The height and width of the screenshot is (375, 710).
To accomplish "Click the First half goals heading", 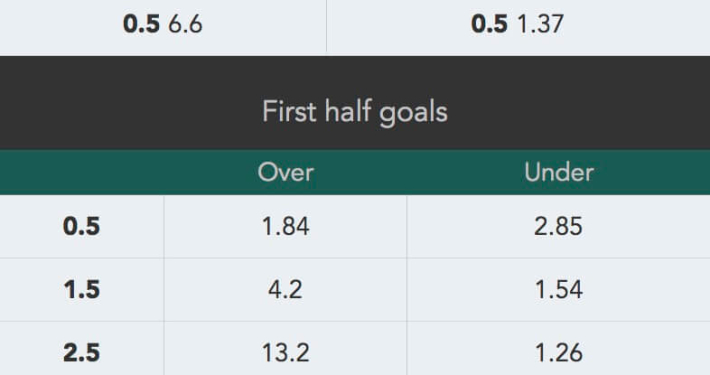I will point(355,111).
